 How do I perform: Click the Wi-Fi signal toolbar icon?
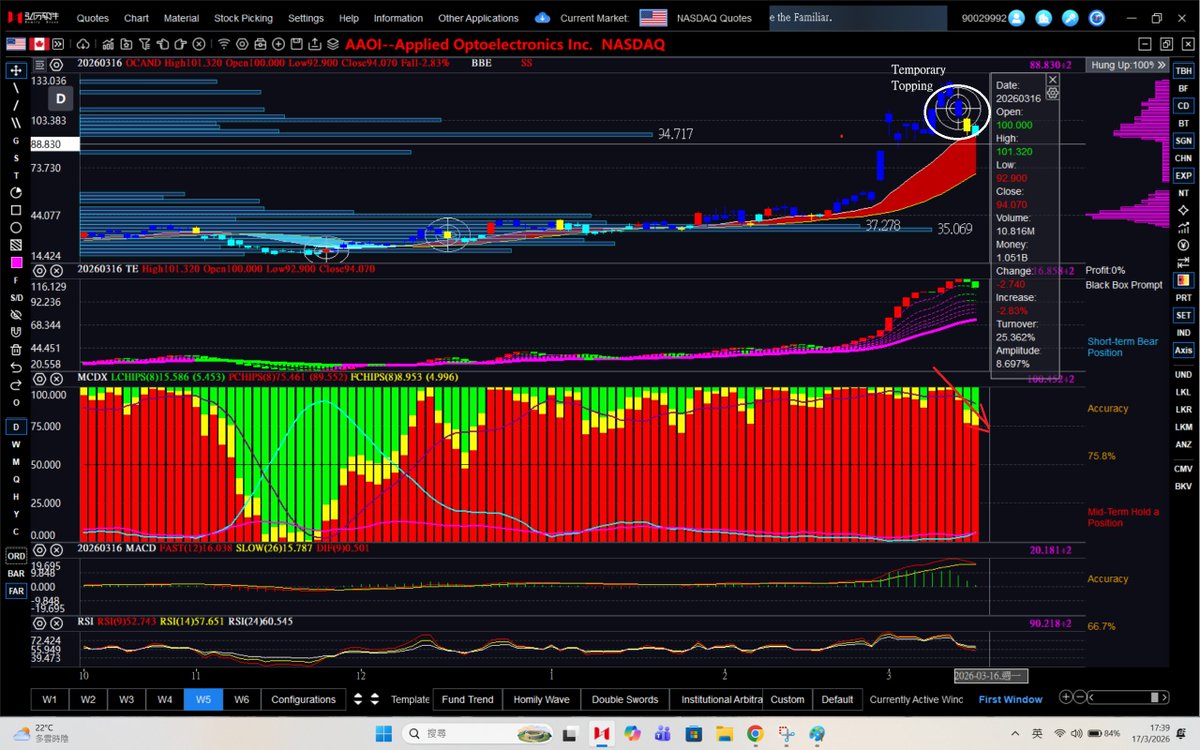point(224,44)
